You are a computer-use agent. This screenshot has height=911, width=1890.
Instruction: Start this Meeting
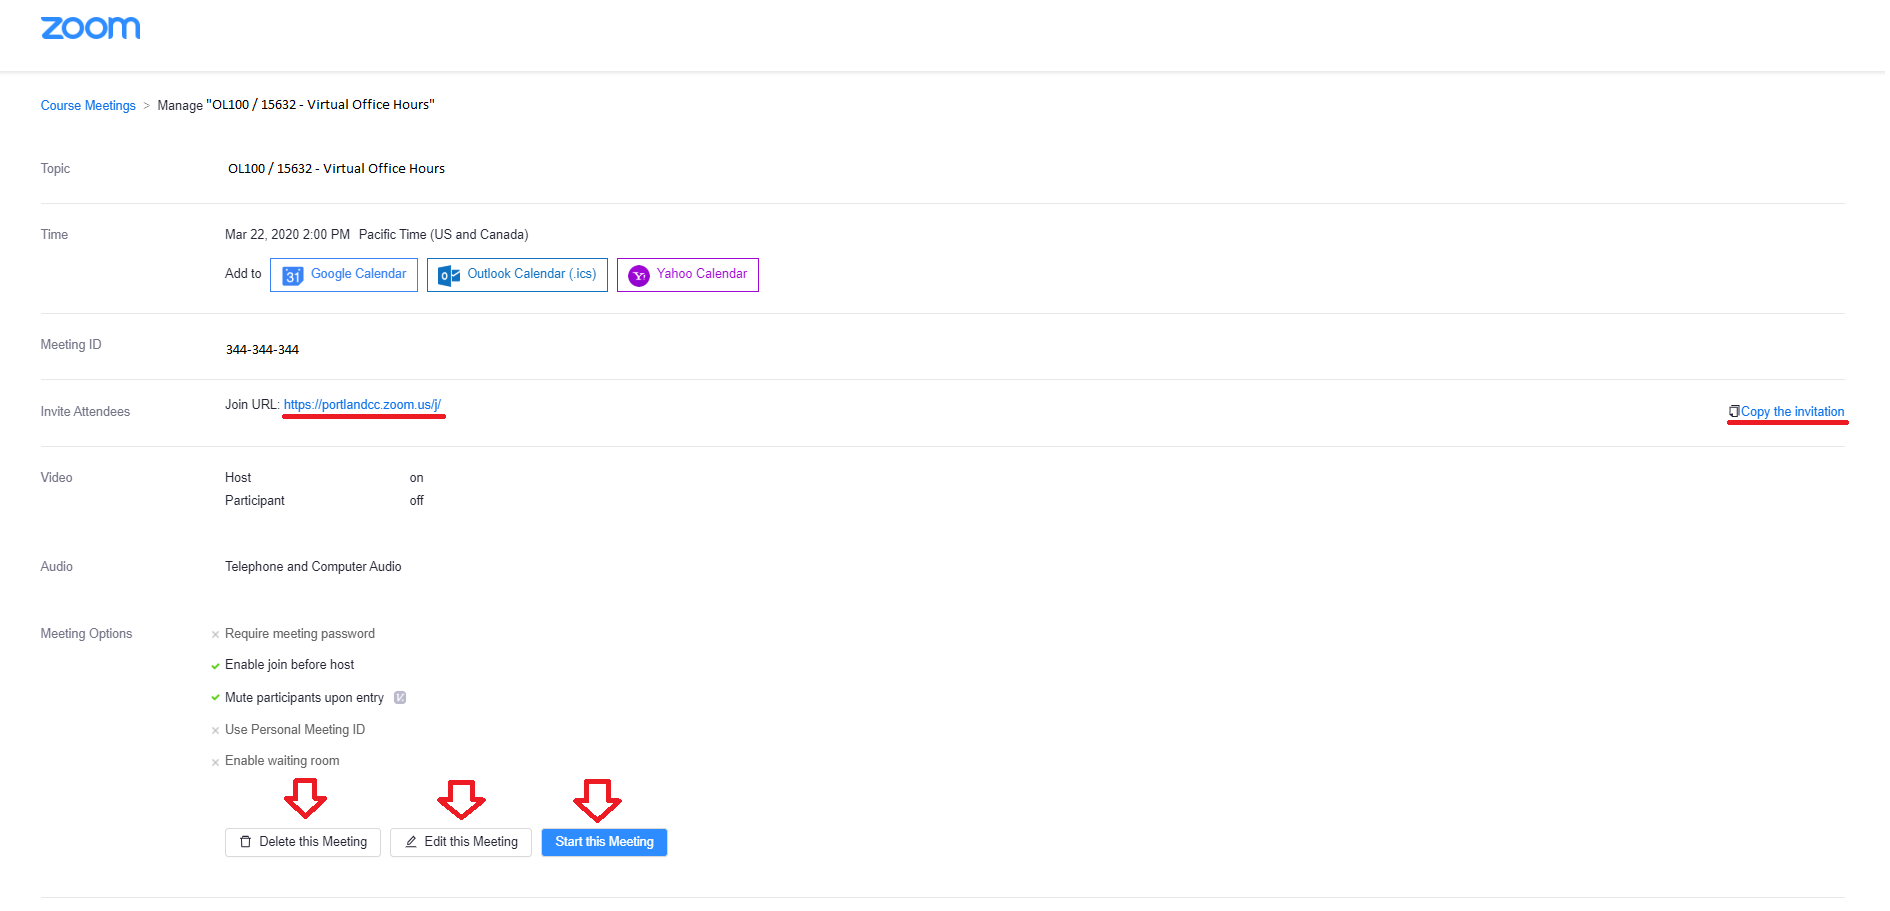[603, 841]
